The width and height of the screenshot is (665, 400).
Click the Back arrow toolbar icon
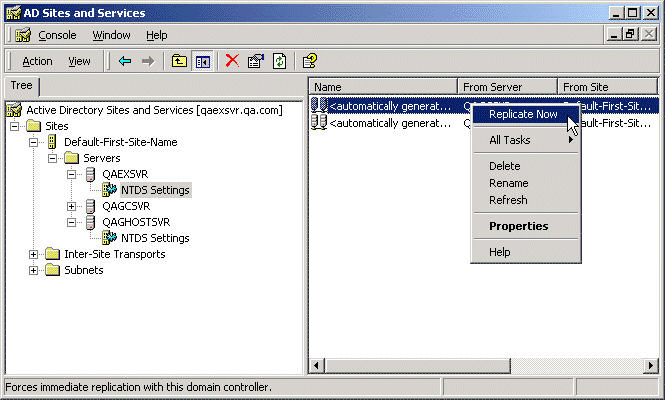pyautogui.click(x=125, y=61)
